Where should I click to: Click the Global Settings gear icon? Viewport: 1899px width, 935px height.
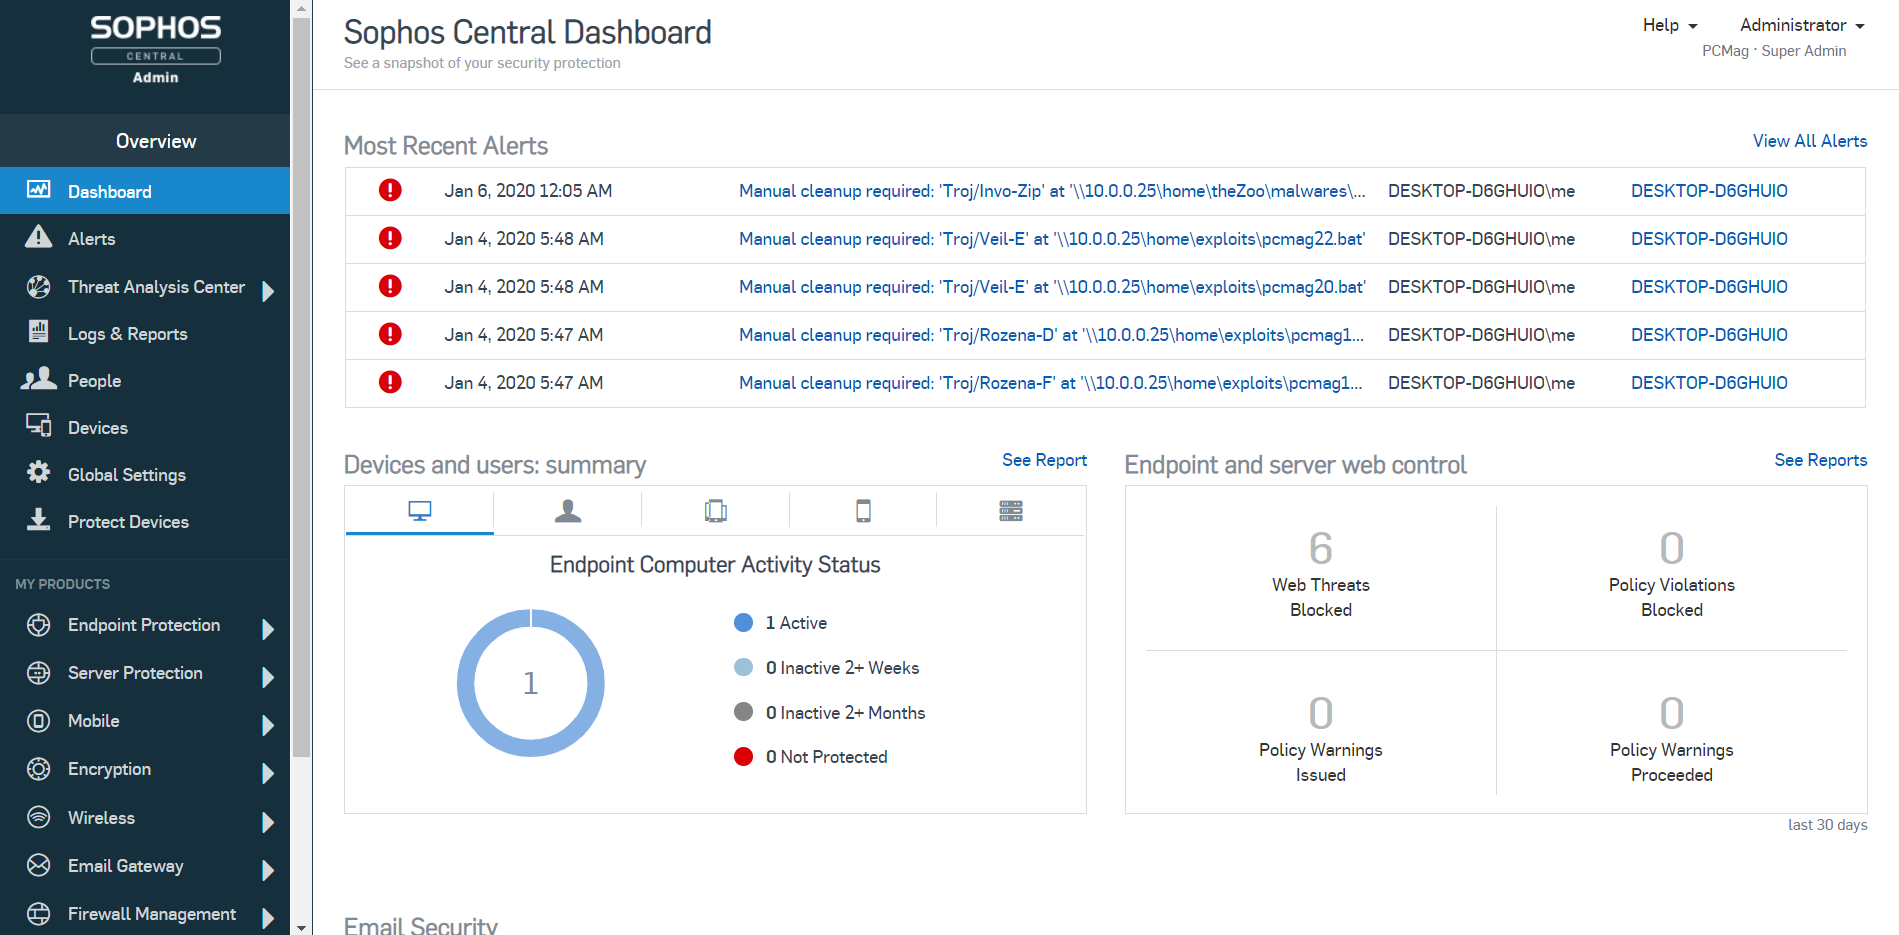tap(38, 472)
